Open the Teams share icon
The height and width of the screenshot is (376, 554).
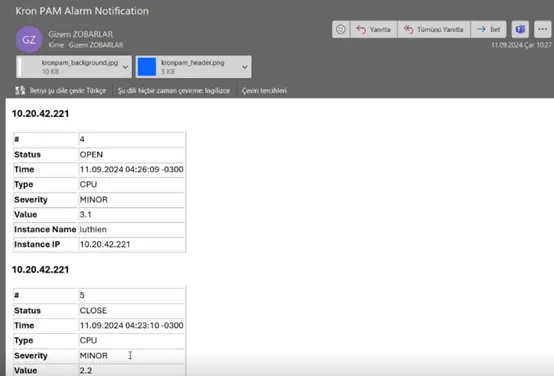click(x=520, y=29)
